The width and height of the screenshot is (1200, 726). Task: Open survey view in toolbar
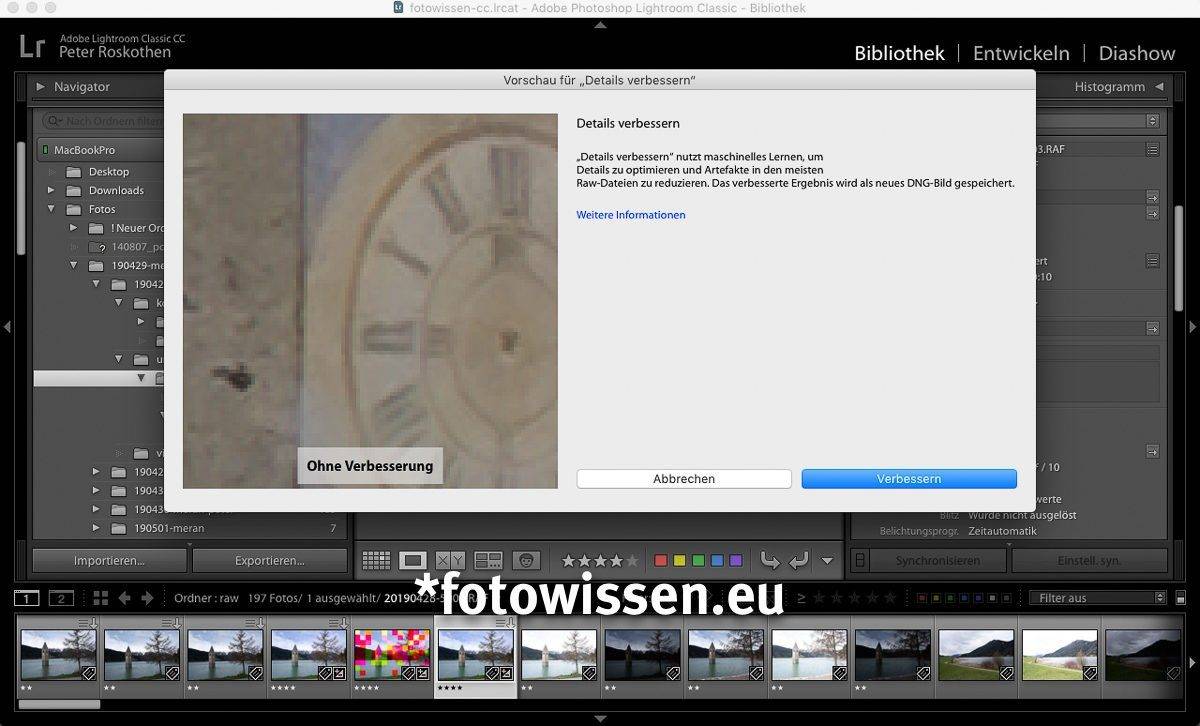point(488,561)
